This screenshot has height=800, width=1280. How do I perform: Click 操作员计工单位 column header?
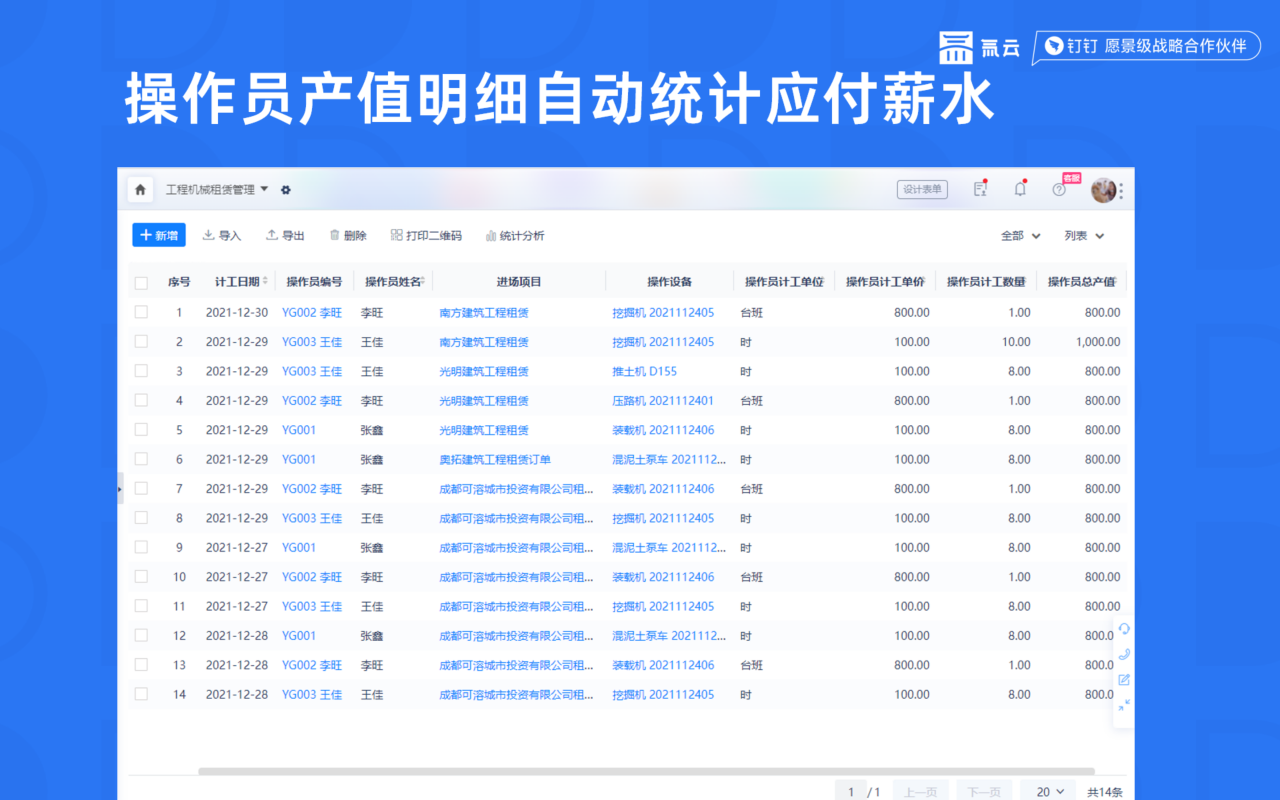pos(784,282)
